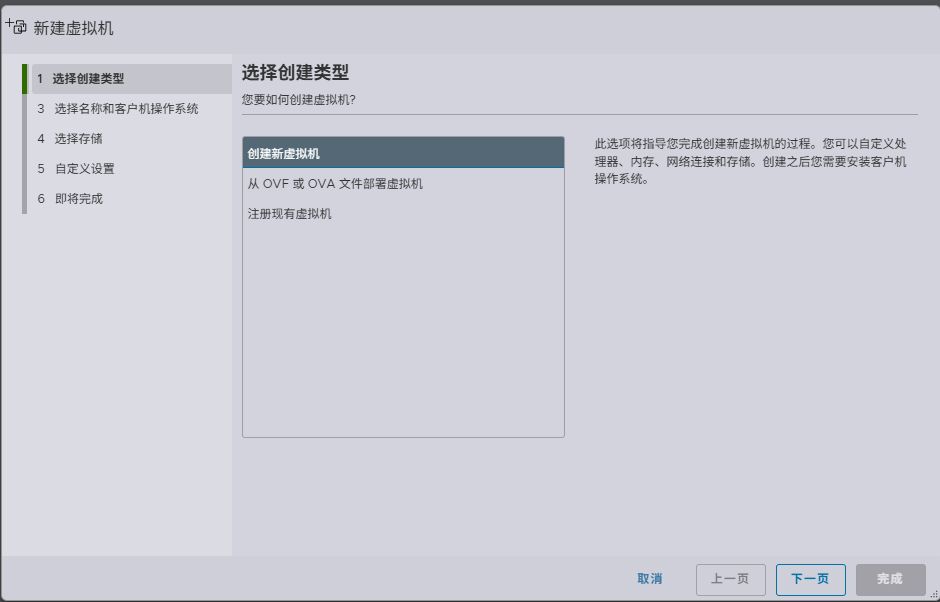The image size is (940, 602).
Task: Click the 上一页 button
Action: coord(730,579)
